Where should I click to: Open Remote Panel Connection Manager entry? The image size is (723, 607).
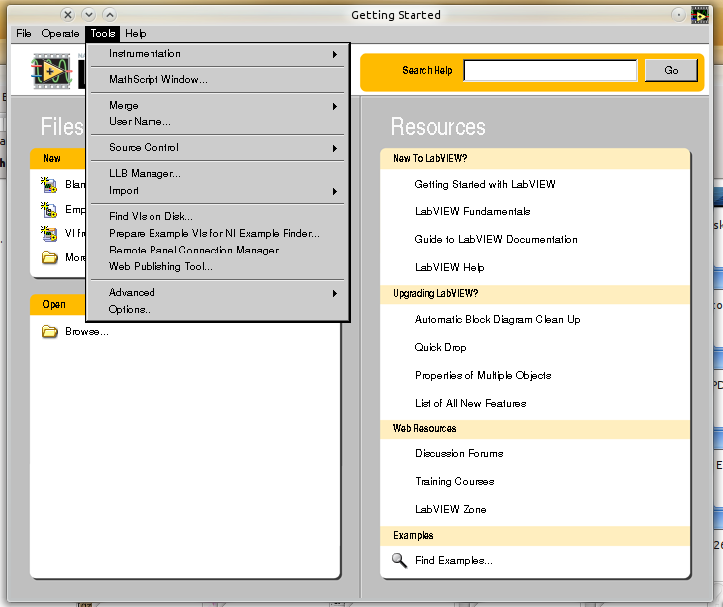click(x=217, y=250)
